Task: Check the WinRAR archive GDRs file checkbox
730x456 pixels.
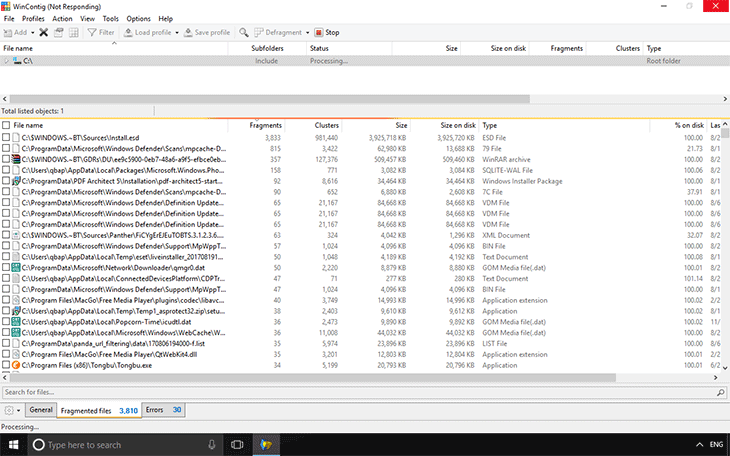Action: click(6, 159)
